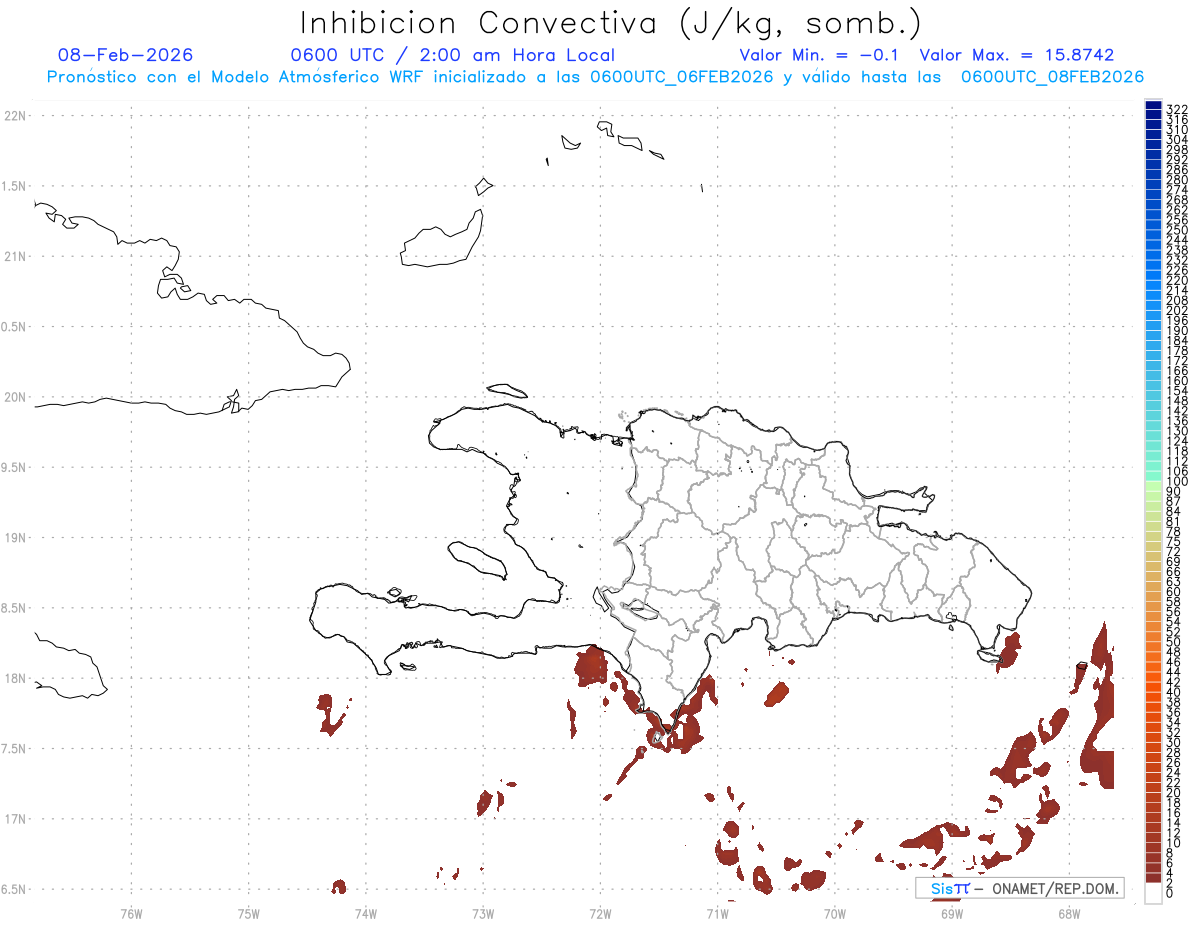Click the '18N' latitude label
1200x927 pixels.
point(14,678)
